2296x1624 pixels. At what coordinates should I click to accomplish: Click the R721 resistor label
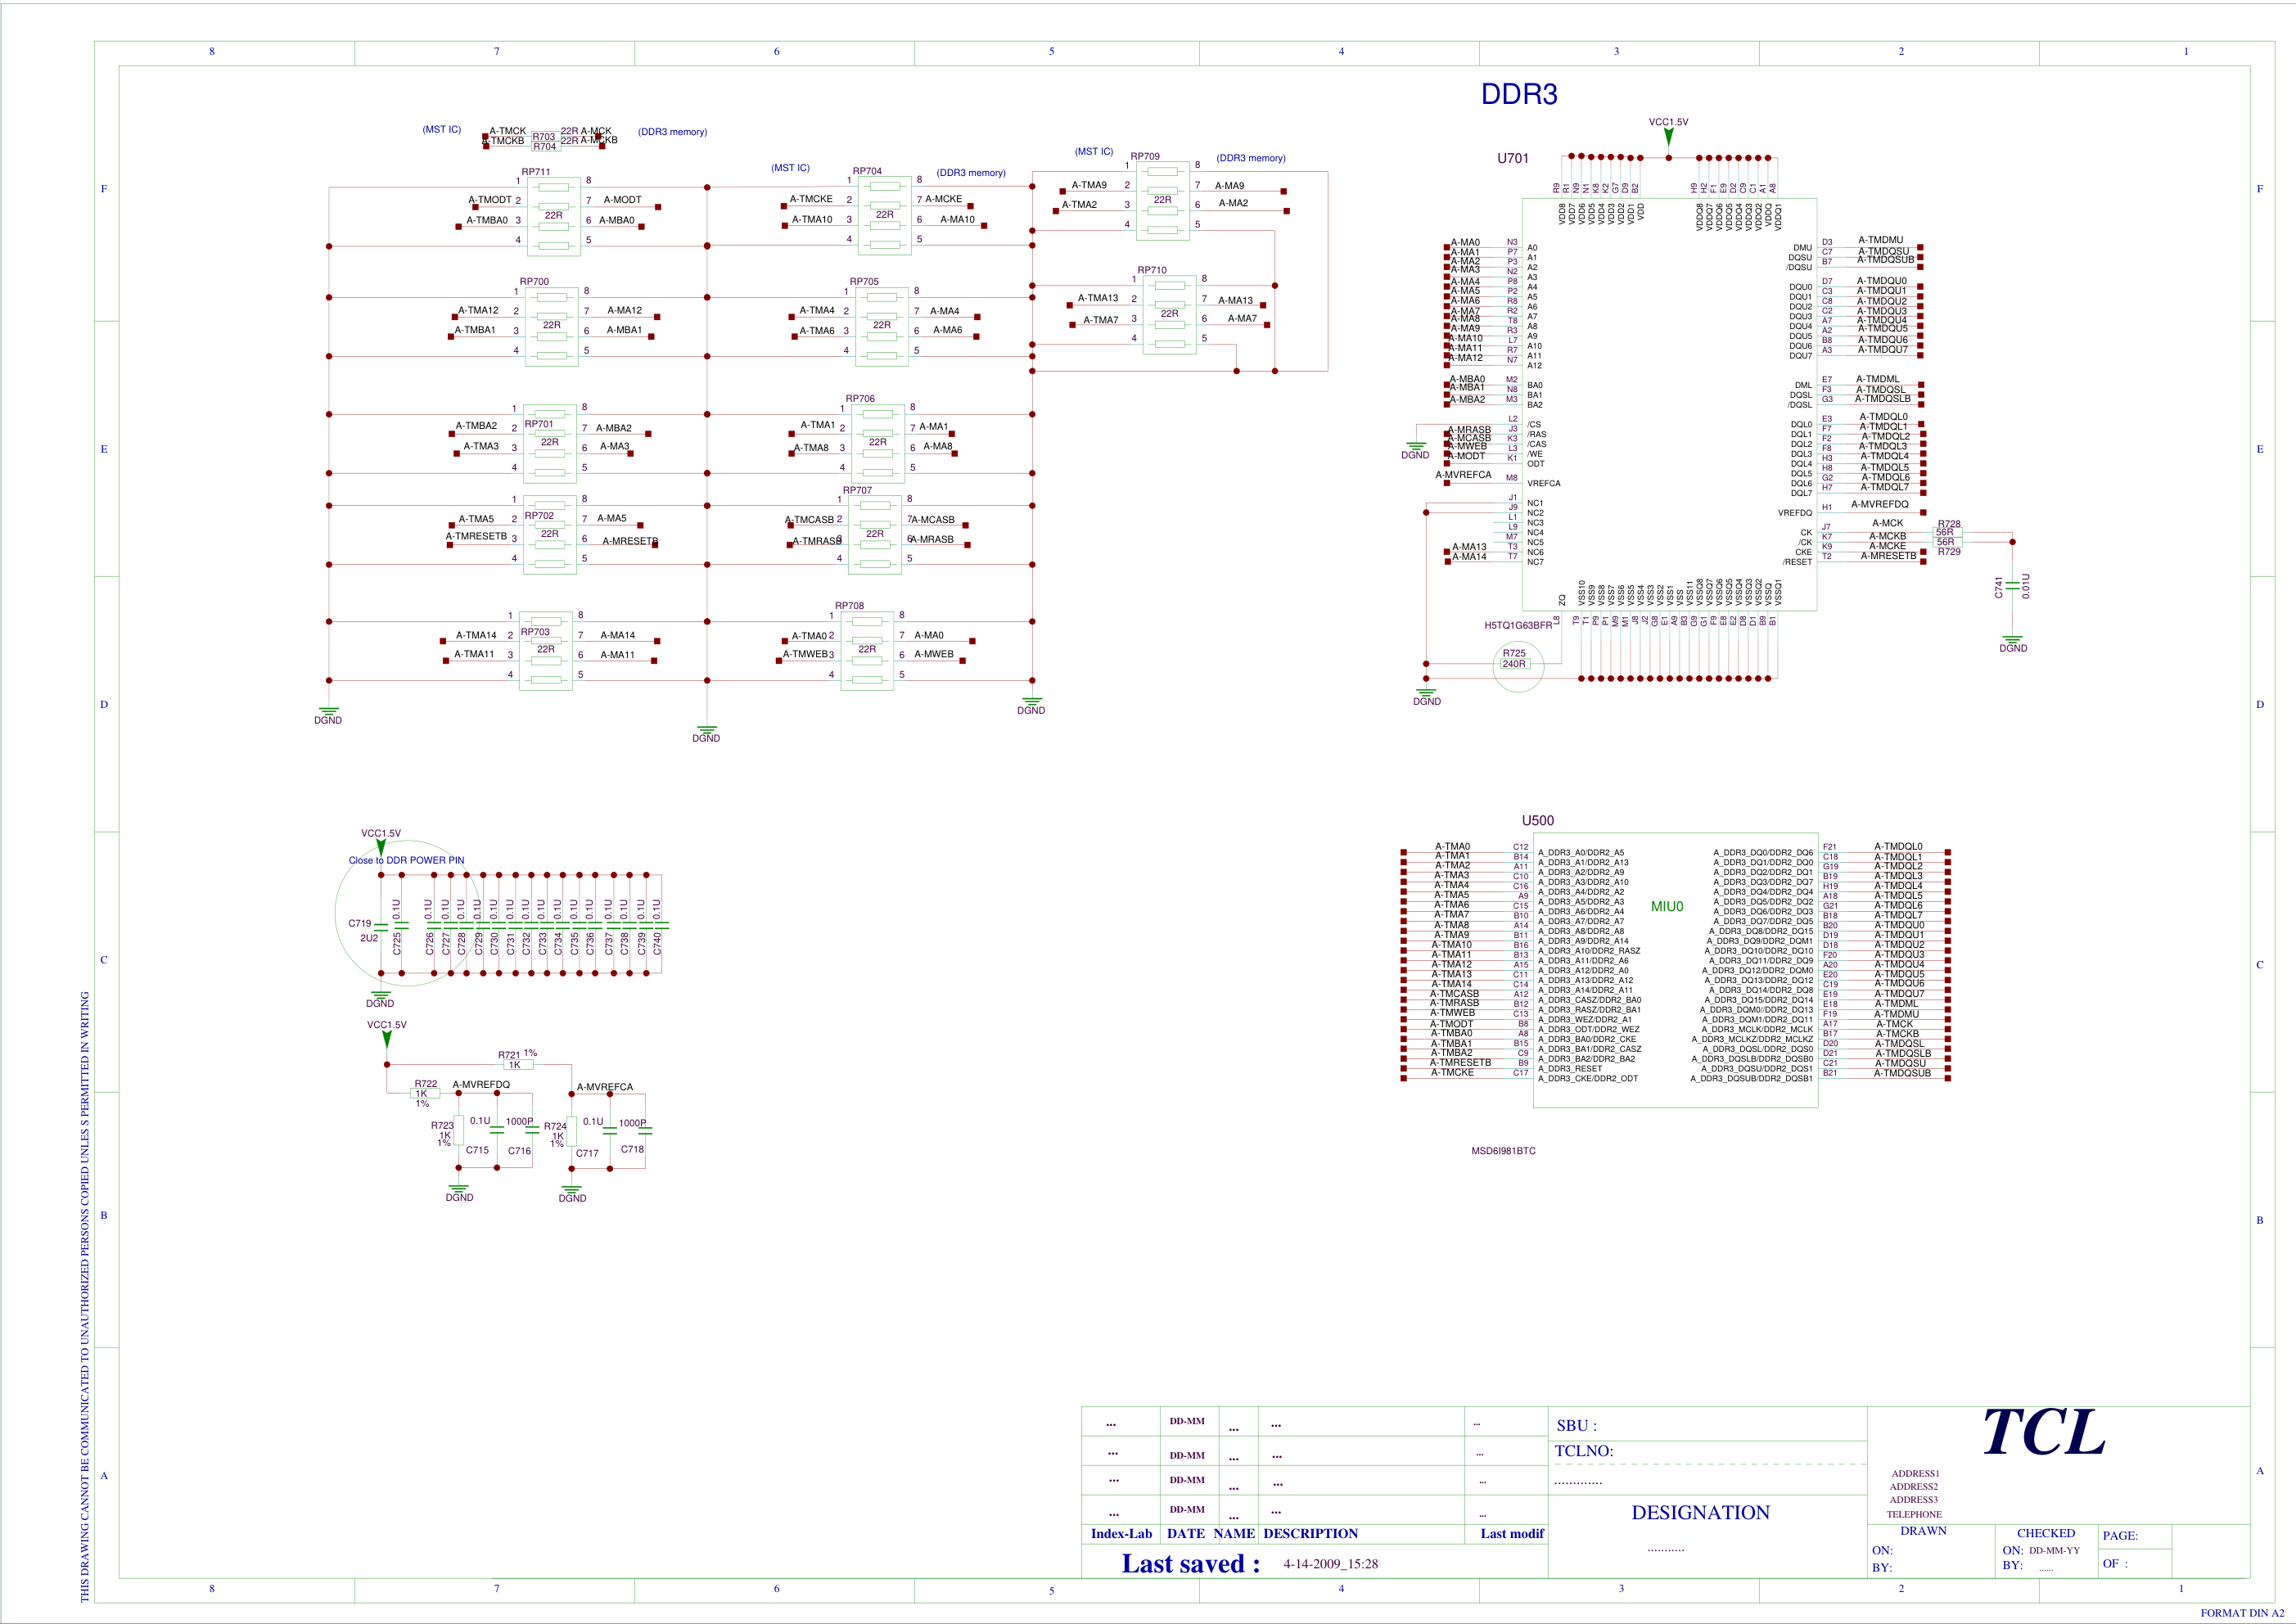(509, 1055)
